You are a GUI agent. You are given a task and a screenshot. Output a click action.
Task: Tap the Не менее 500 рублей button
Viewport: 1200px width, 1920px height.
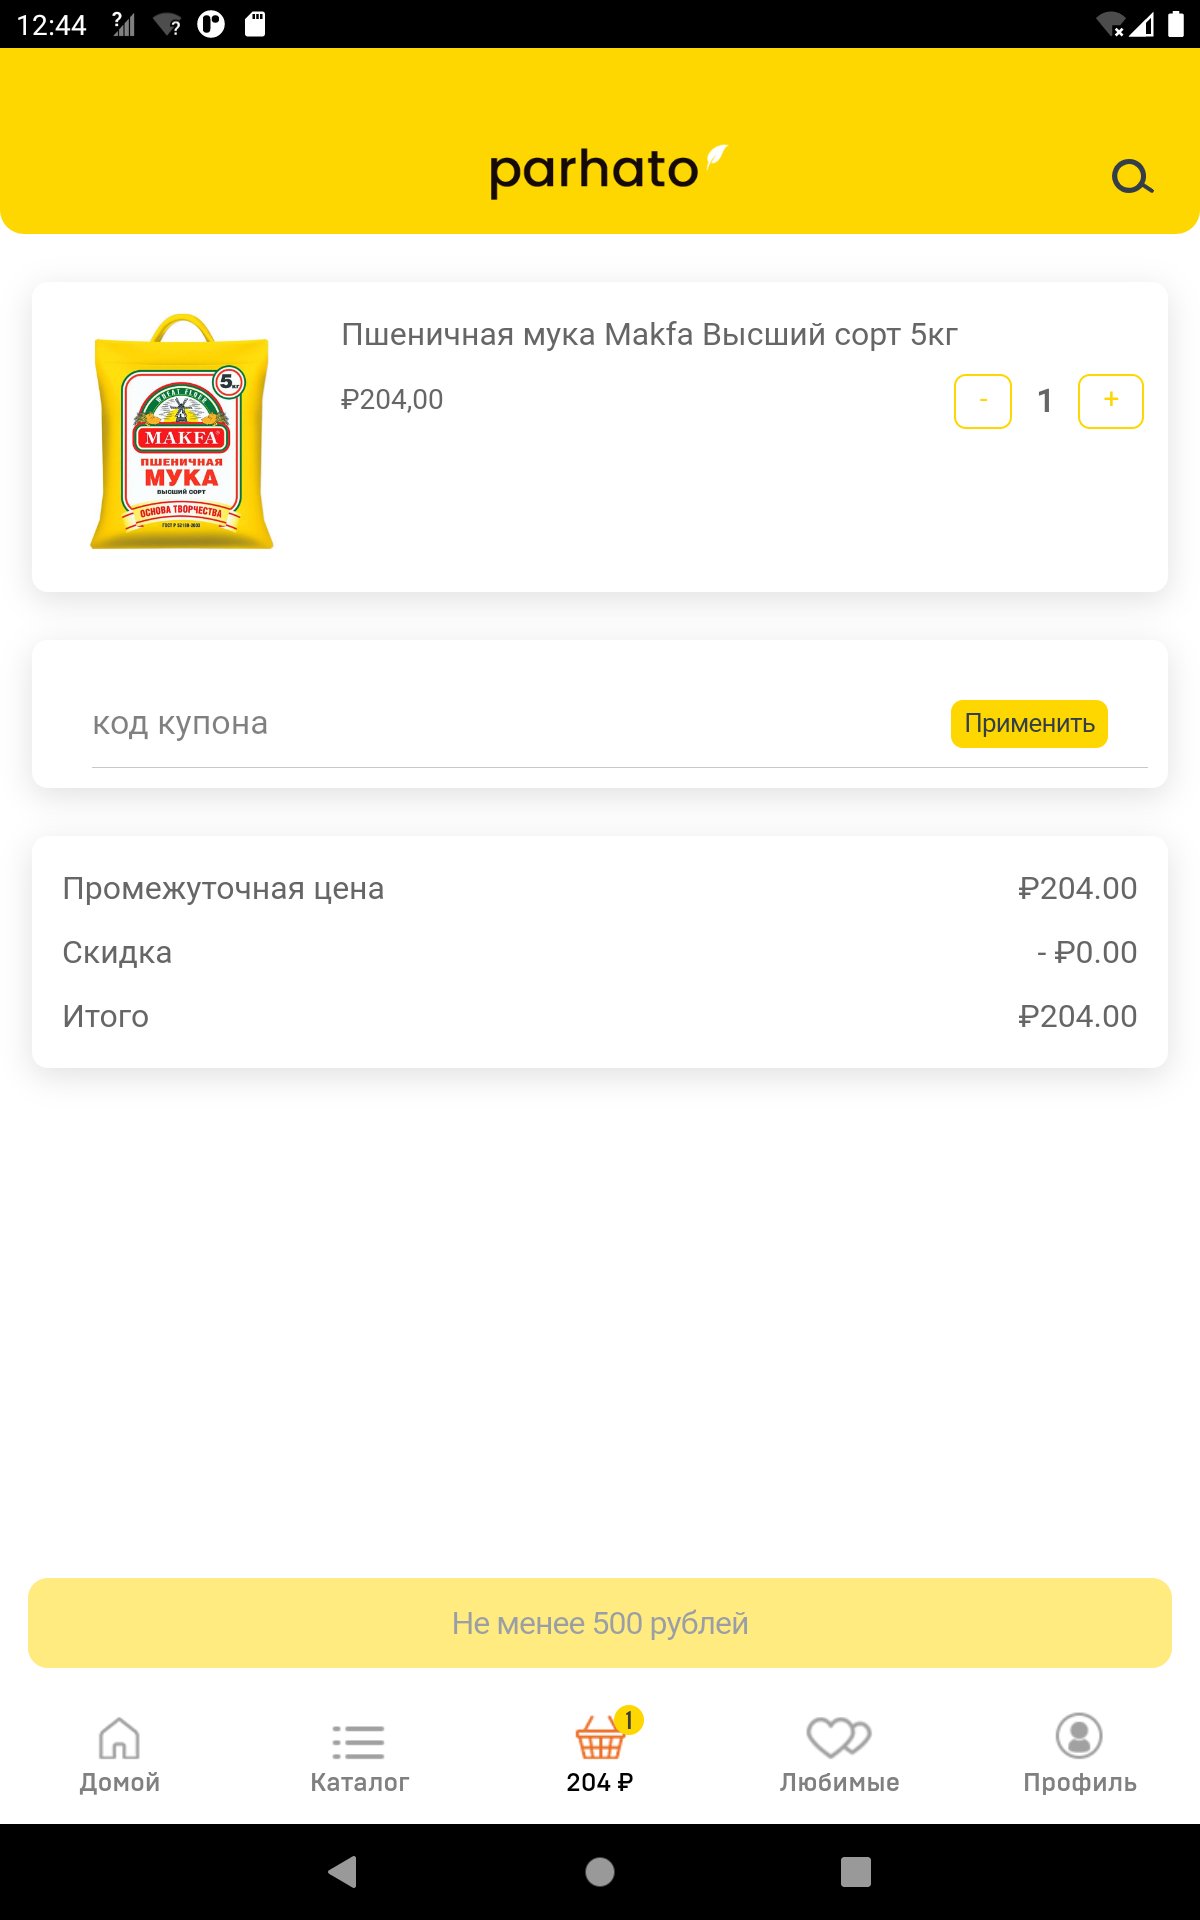(x=600, y=1623)
